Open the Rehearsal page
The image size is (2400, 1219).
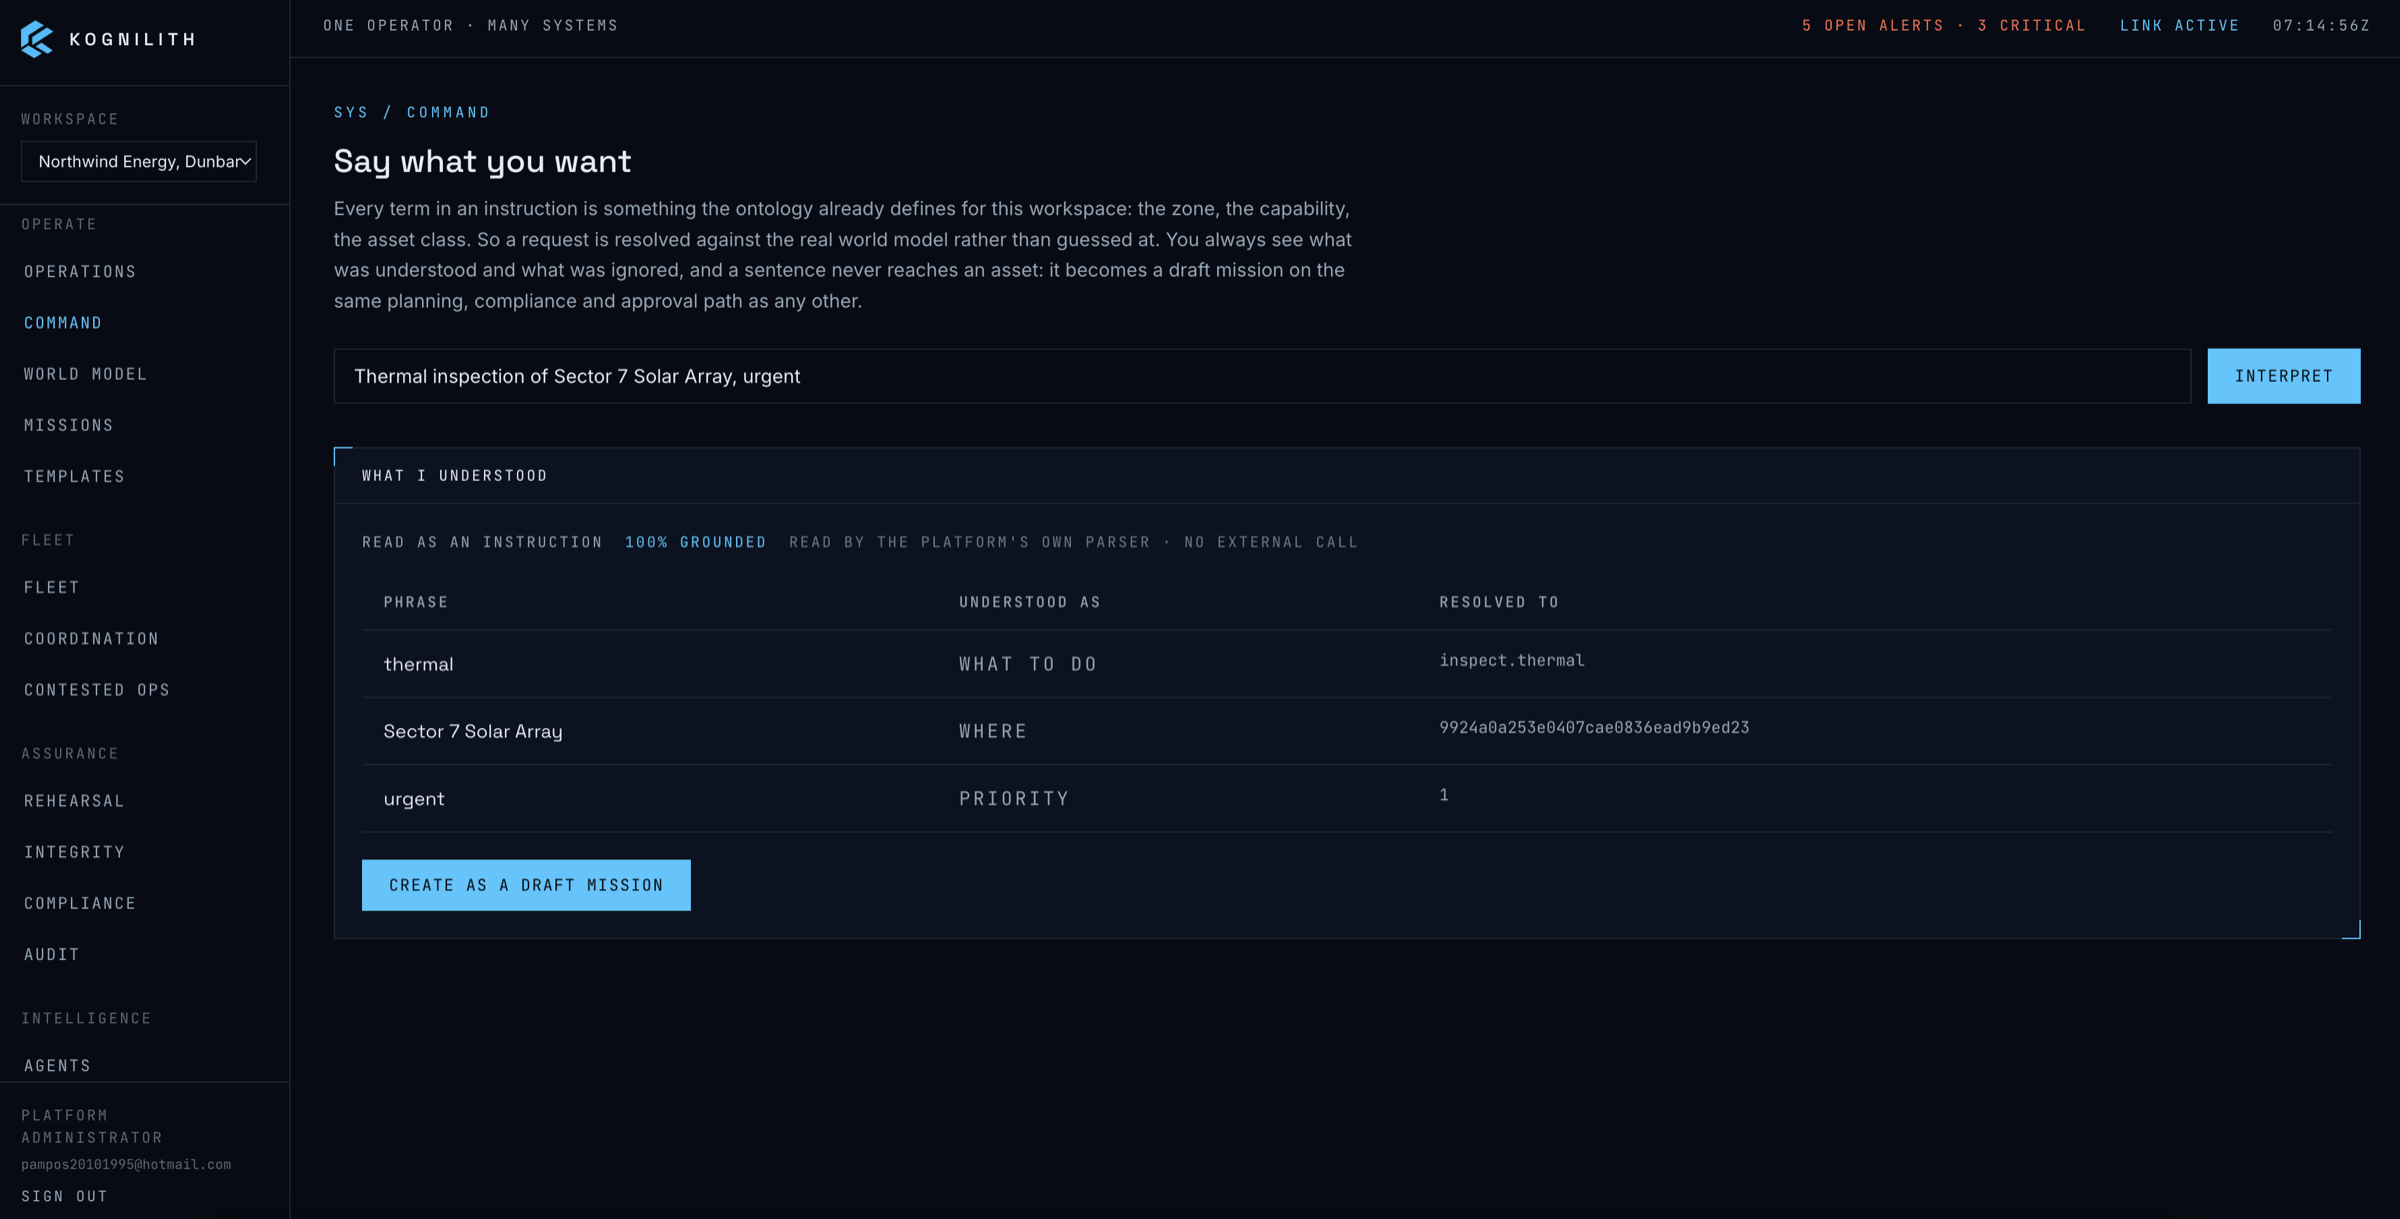click(75, 799)
